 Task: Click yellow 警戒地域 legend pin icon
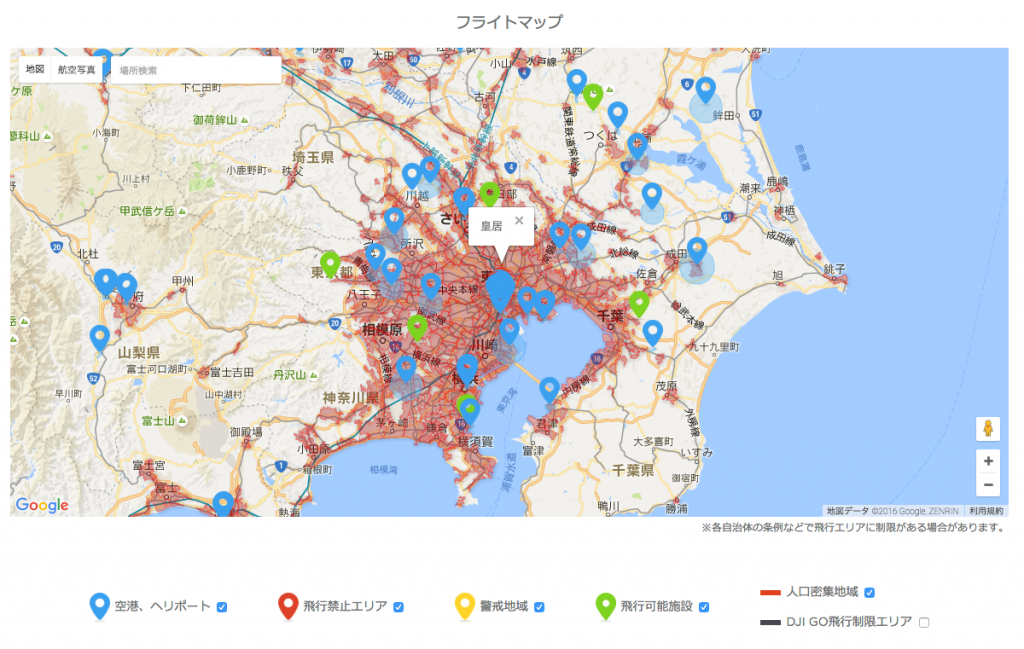[x=464, y=607]
